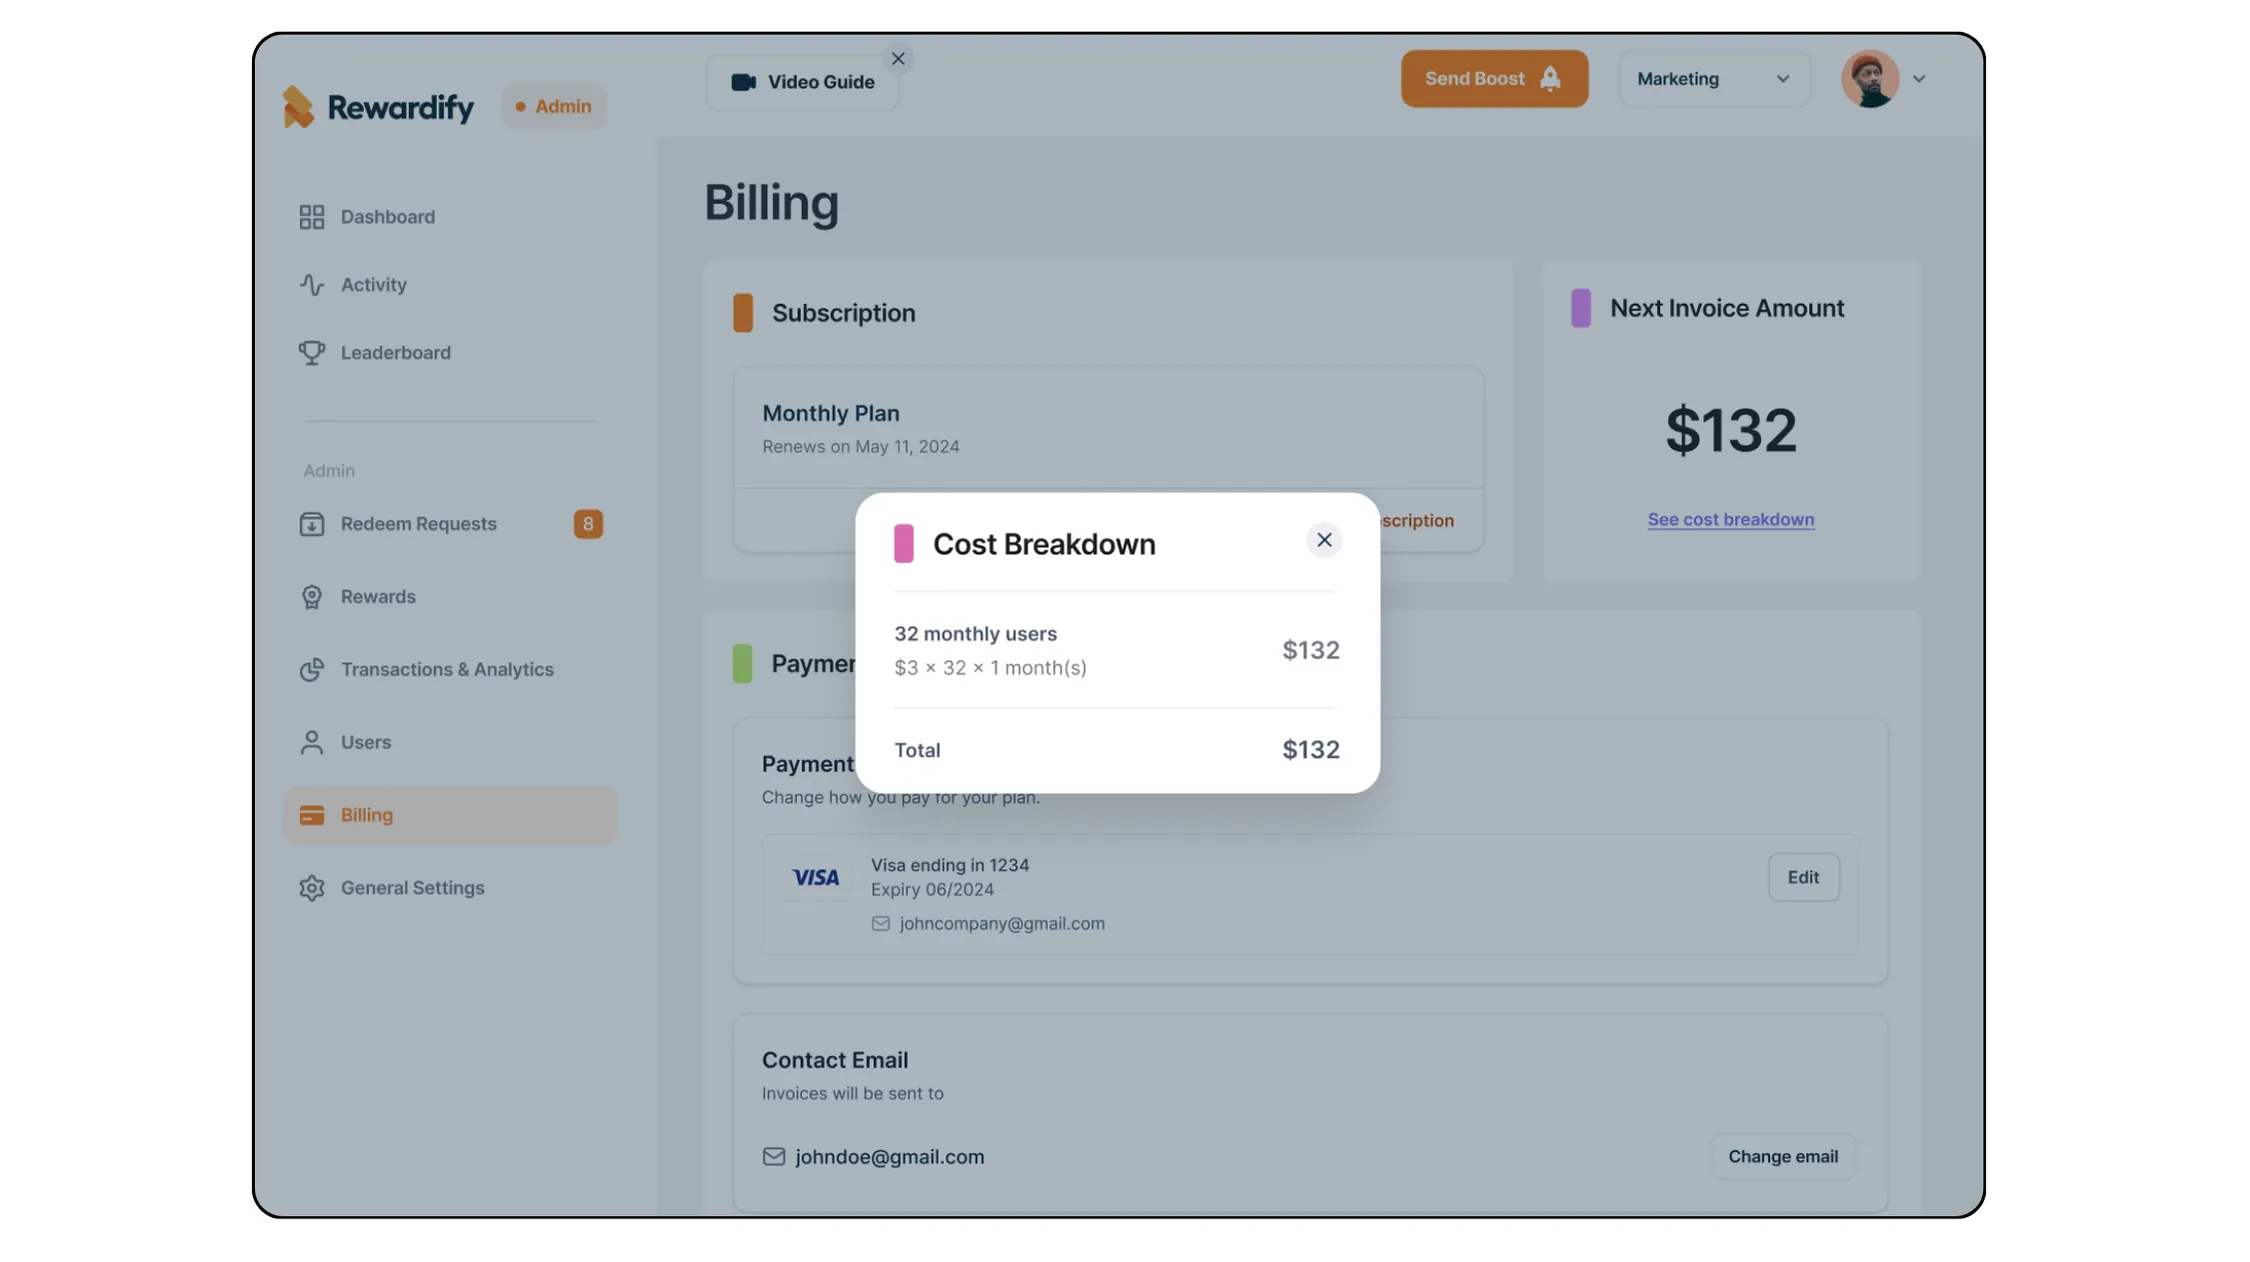Click the Dashboard grid icon
Screen dimensions: 2250x1262
311,217
